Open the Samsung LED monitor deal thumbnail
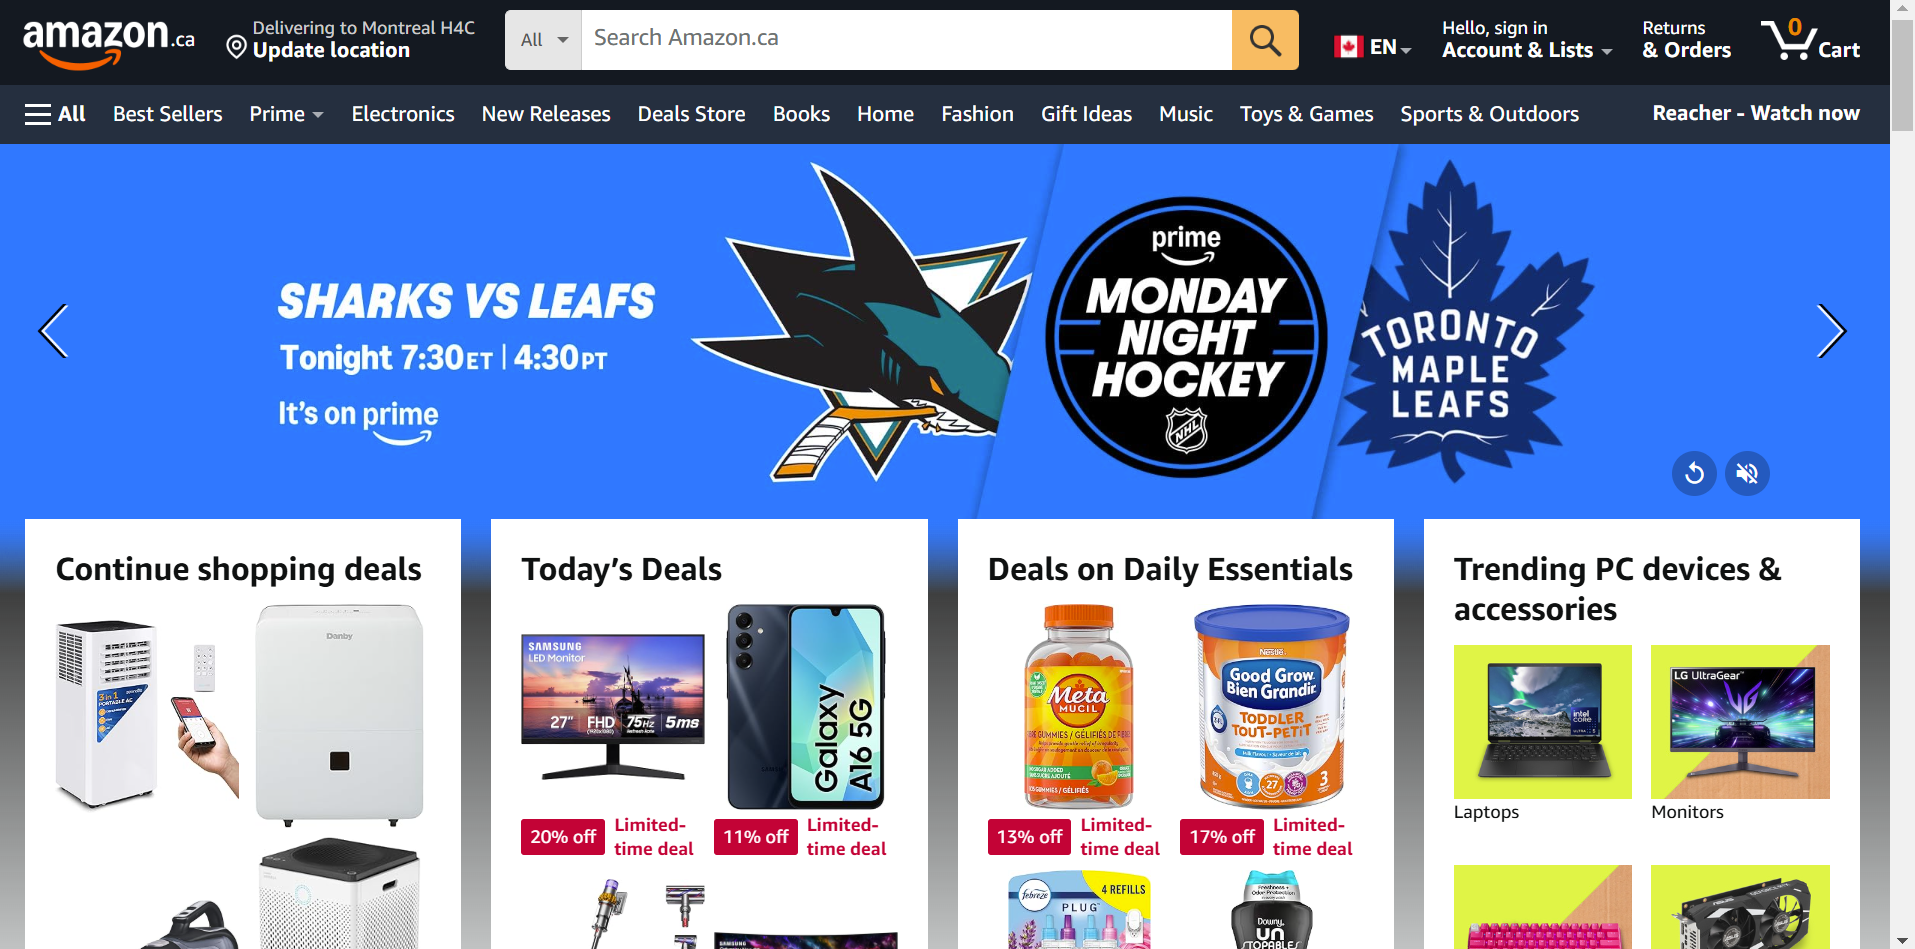The image size is (1915, 949). pos(613,707)
